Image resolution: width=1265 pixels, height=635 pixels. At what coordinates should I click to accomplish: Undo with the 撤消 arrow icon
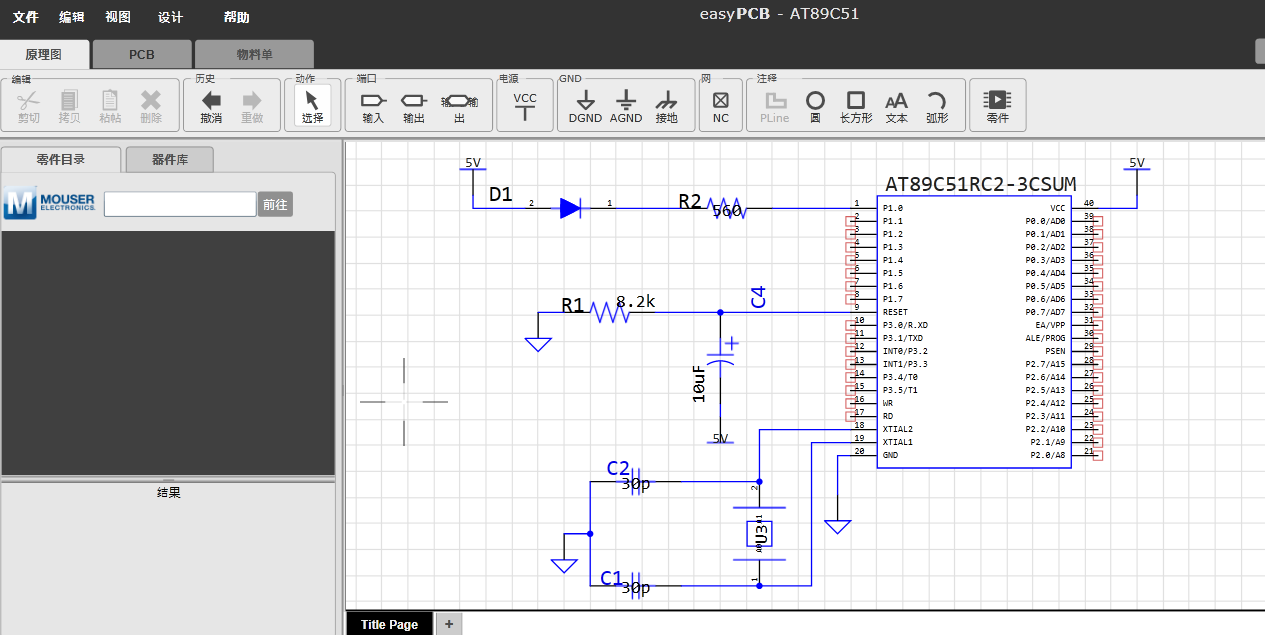211,100
